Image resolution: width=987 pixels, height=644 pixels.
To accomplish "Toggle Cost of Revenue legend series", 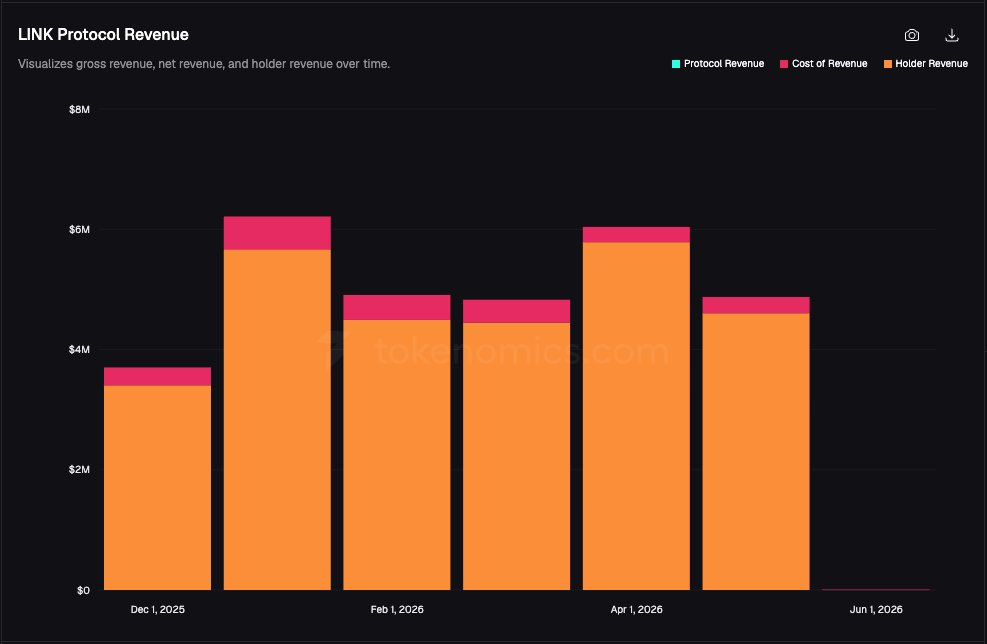I will click(823, 64).
